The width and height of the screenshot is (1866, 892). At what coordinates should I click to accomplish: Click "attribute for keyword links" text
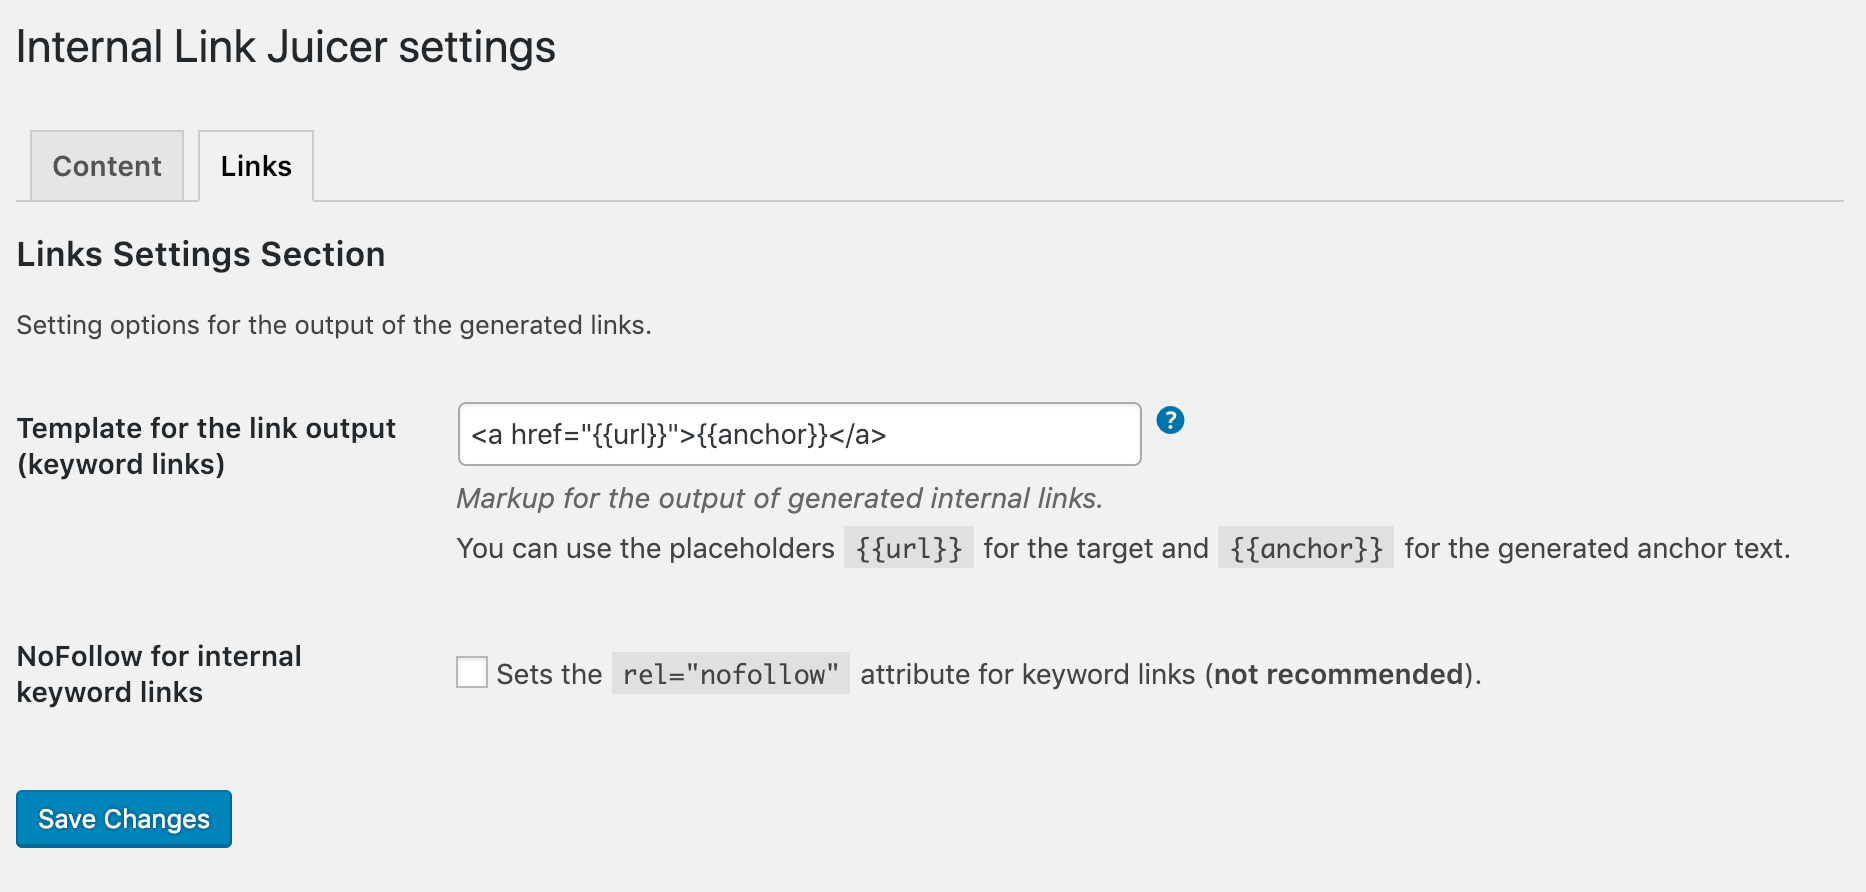click(1027, 674)
